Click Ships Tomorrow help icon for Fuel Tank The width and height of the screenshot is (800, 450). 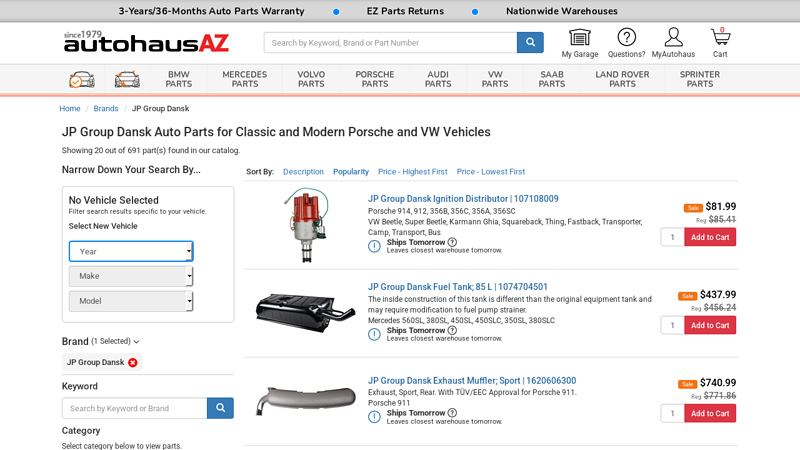(452, 331)
